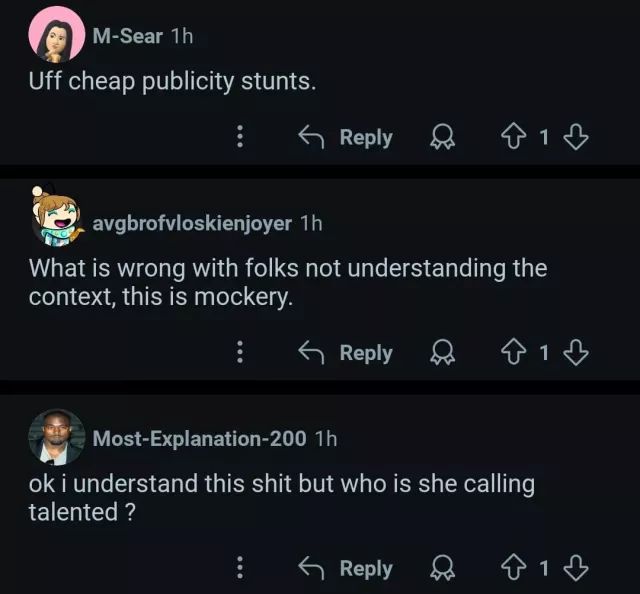Open more options for M-Sear's comment
Screen dimensions: 640x594
click(x=240, y=137)
